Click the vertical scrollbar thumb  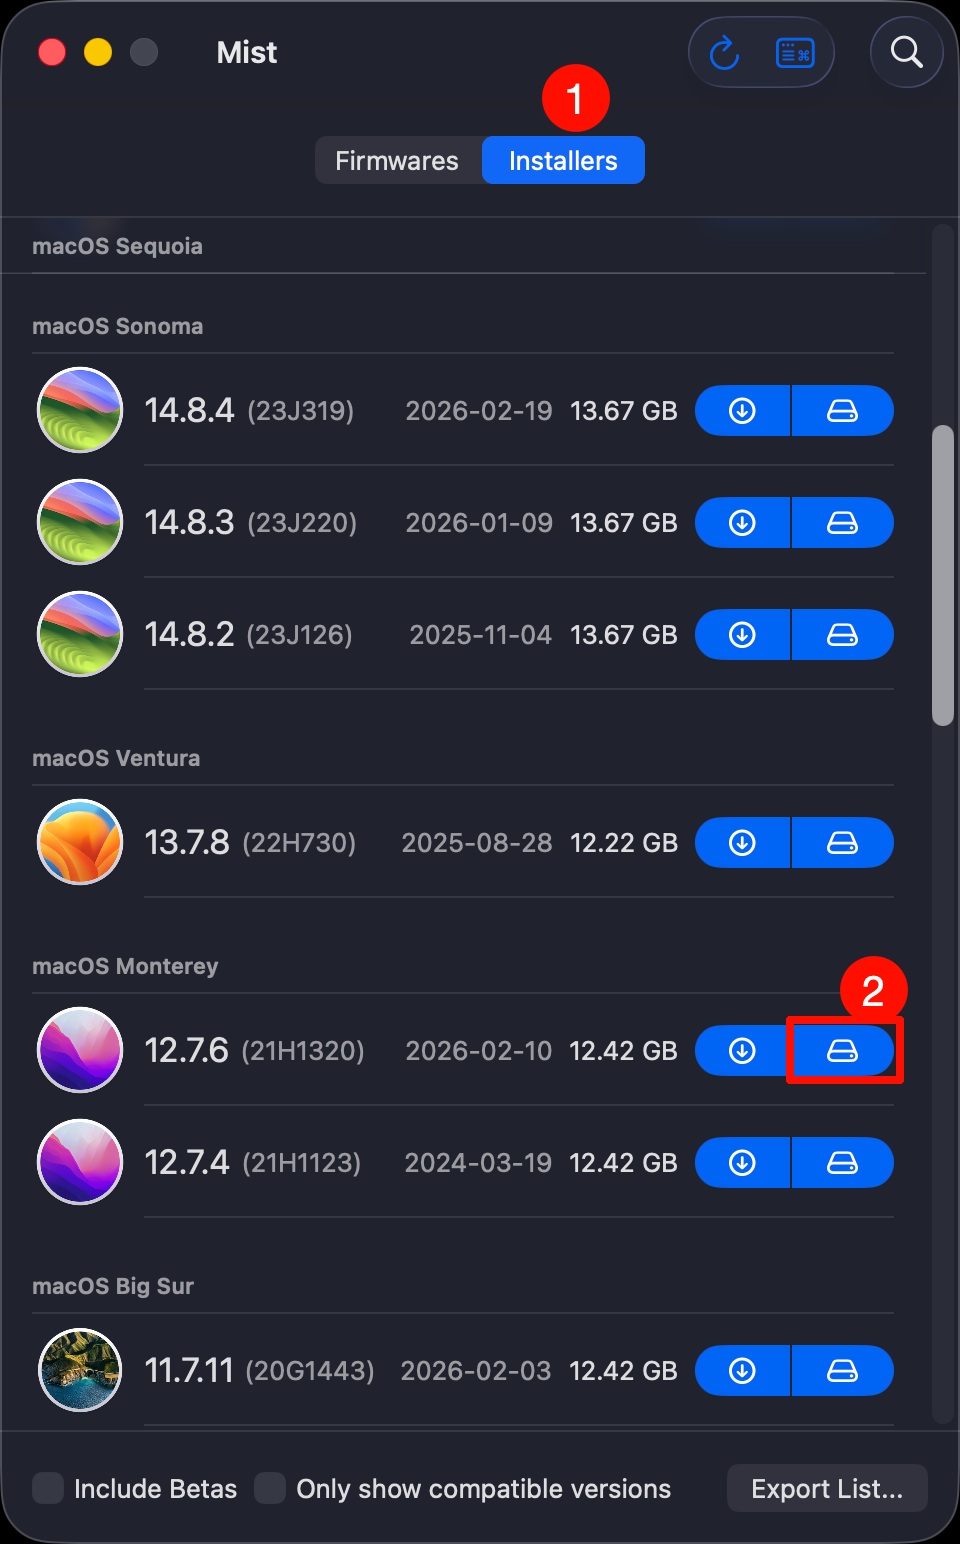click(942, 575)
